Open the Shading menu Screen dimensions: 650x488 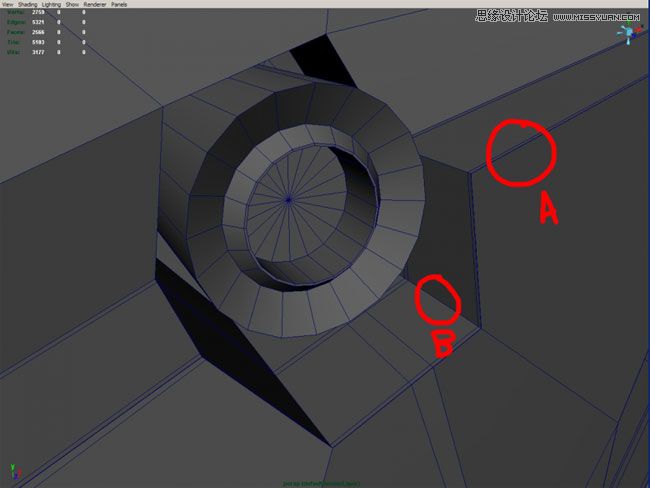click(x=27, y=4)
